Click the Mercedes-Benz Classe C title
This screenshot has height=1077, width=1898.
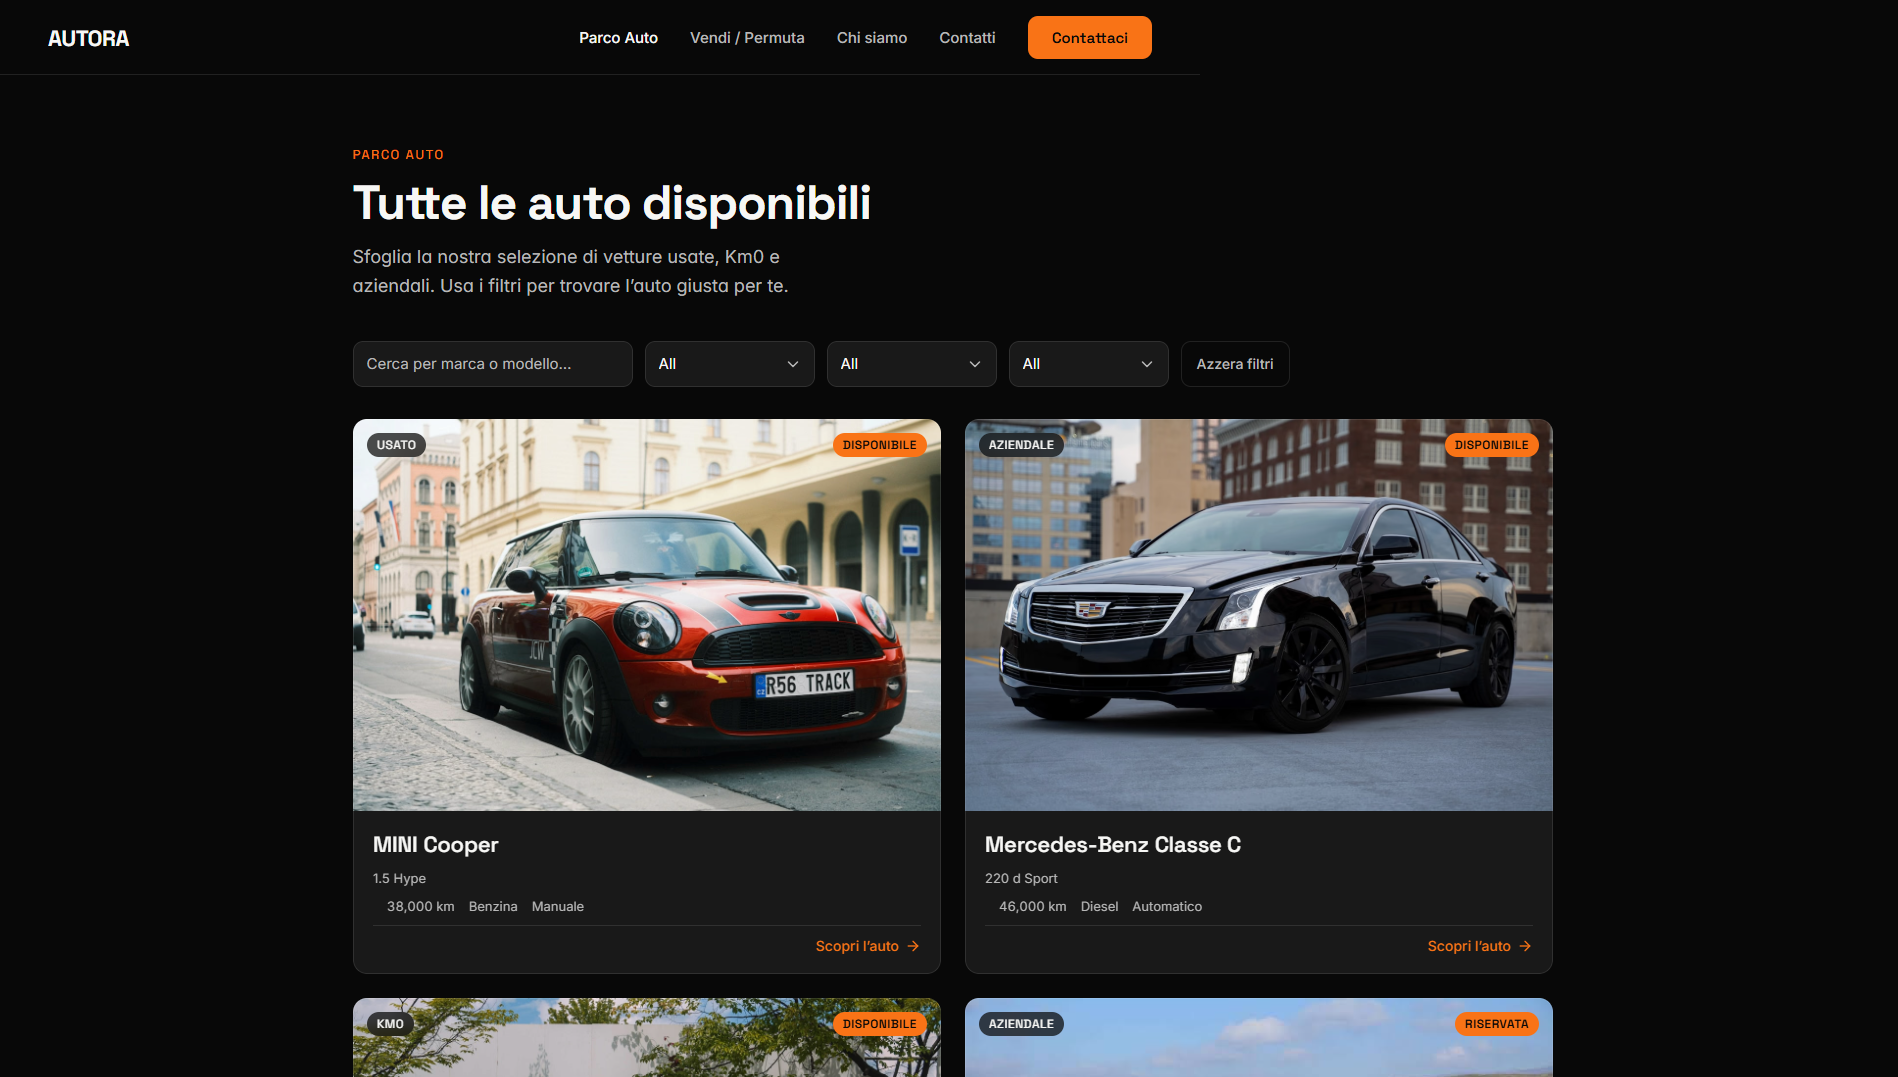coord(1113,845)
